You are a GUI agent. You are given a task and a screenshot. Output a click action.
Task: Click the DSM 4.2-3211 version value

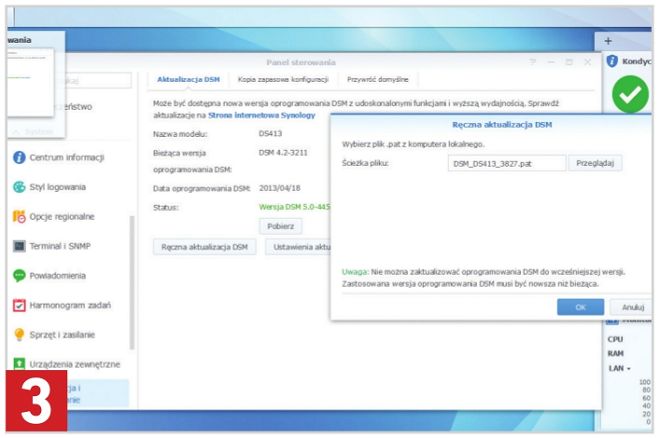tap(283, 152)
